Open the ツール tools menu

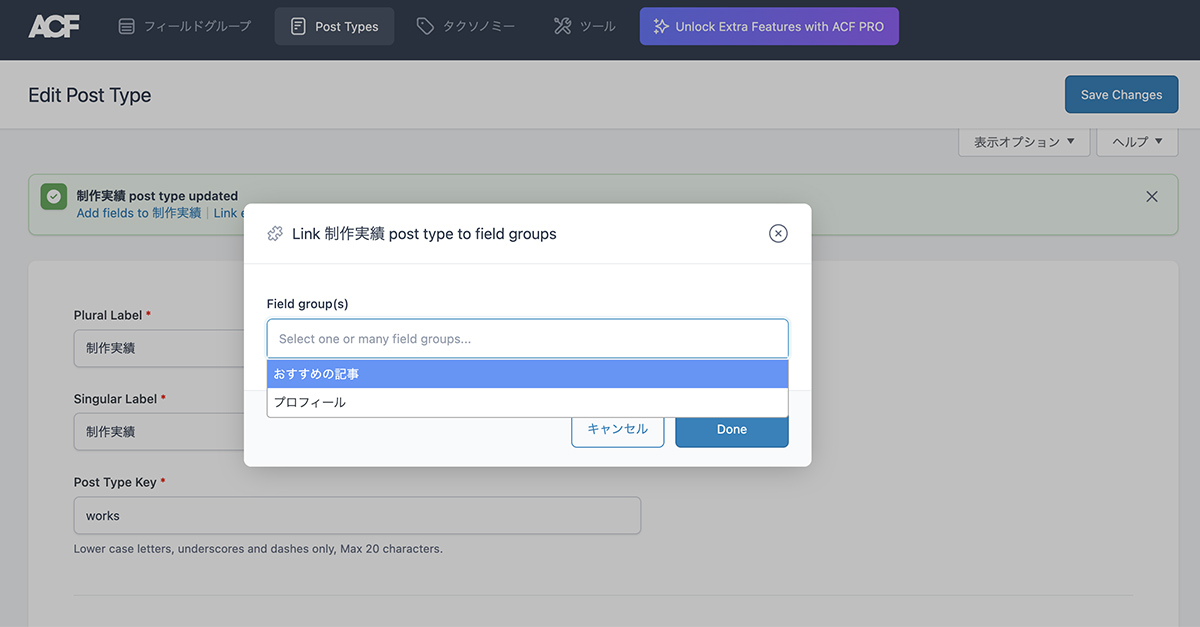click(x=585, y=27)
